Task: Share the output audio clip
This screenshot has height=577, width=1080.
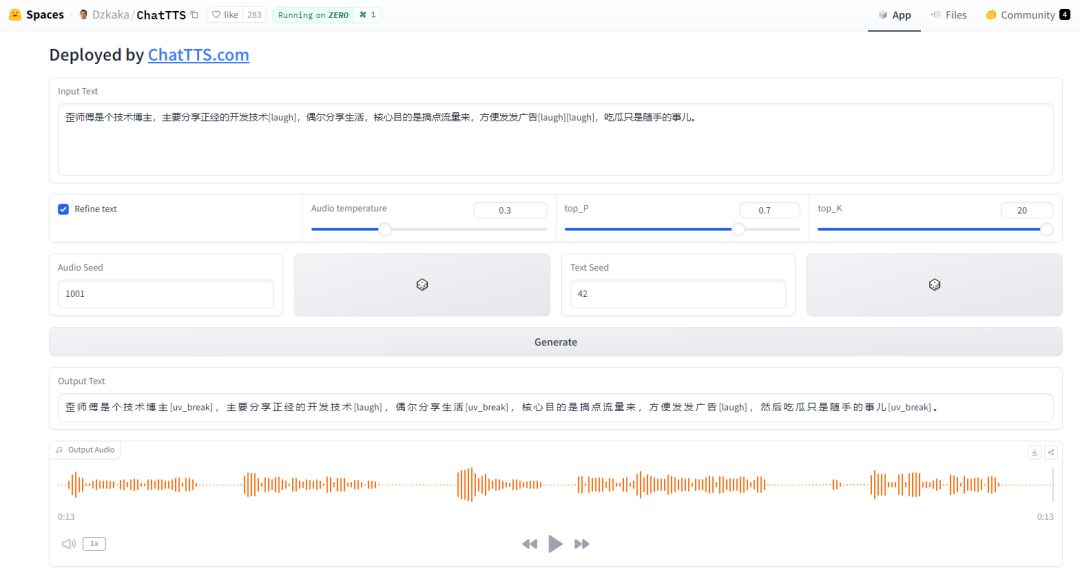Action: pyautogui.click(x=1050, y=452)
